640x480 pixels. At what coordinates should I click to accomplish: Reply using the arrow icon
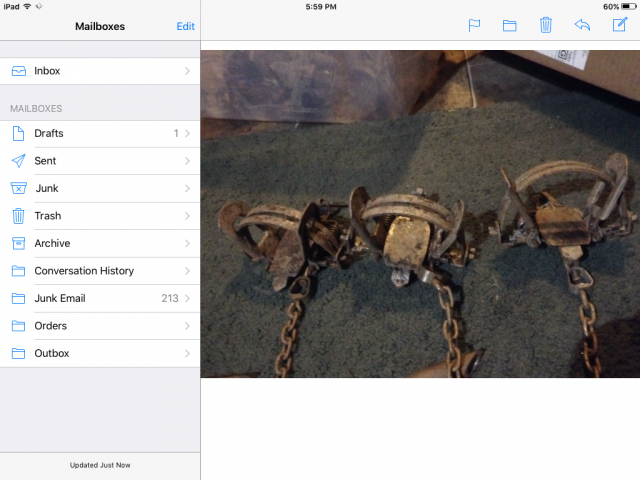click(x=582, y=25)
